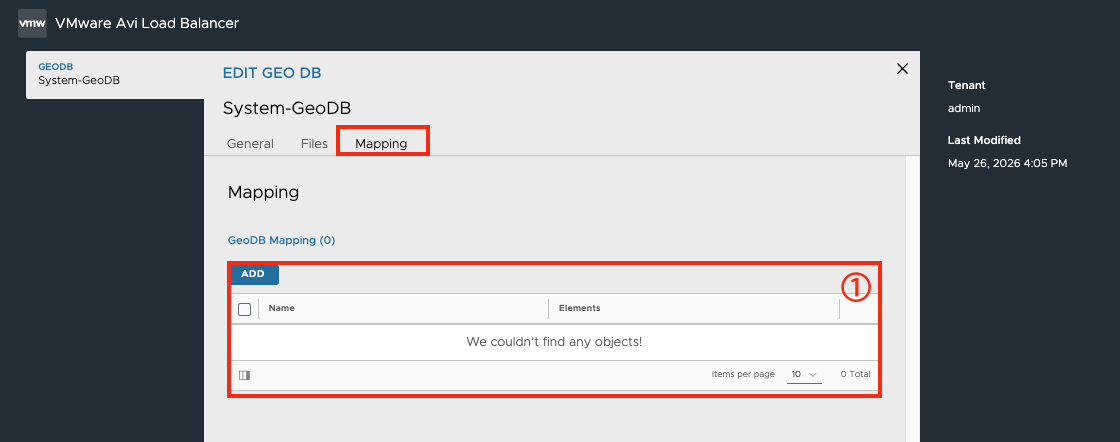Select the GEODB System-GeoDB breadcrumb card
Image resolution: width=1120 pixels, height=442 pixels.
tap(115, 74)
